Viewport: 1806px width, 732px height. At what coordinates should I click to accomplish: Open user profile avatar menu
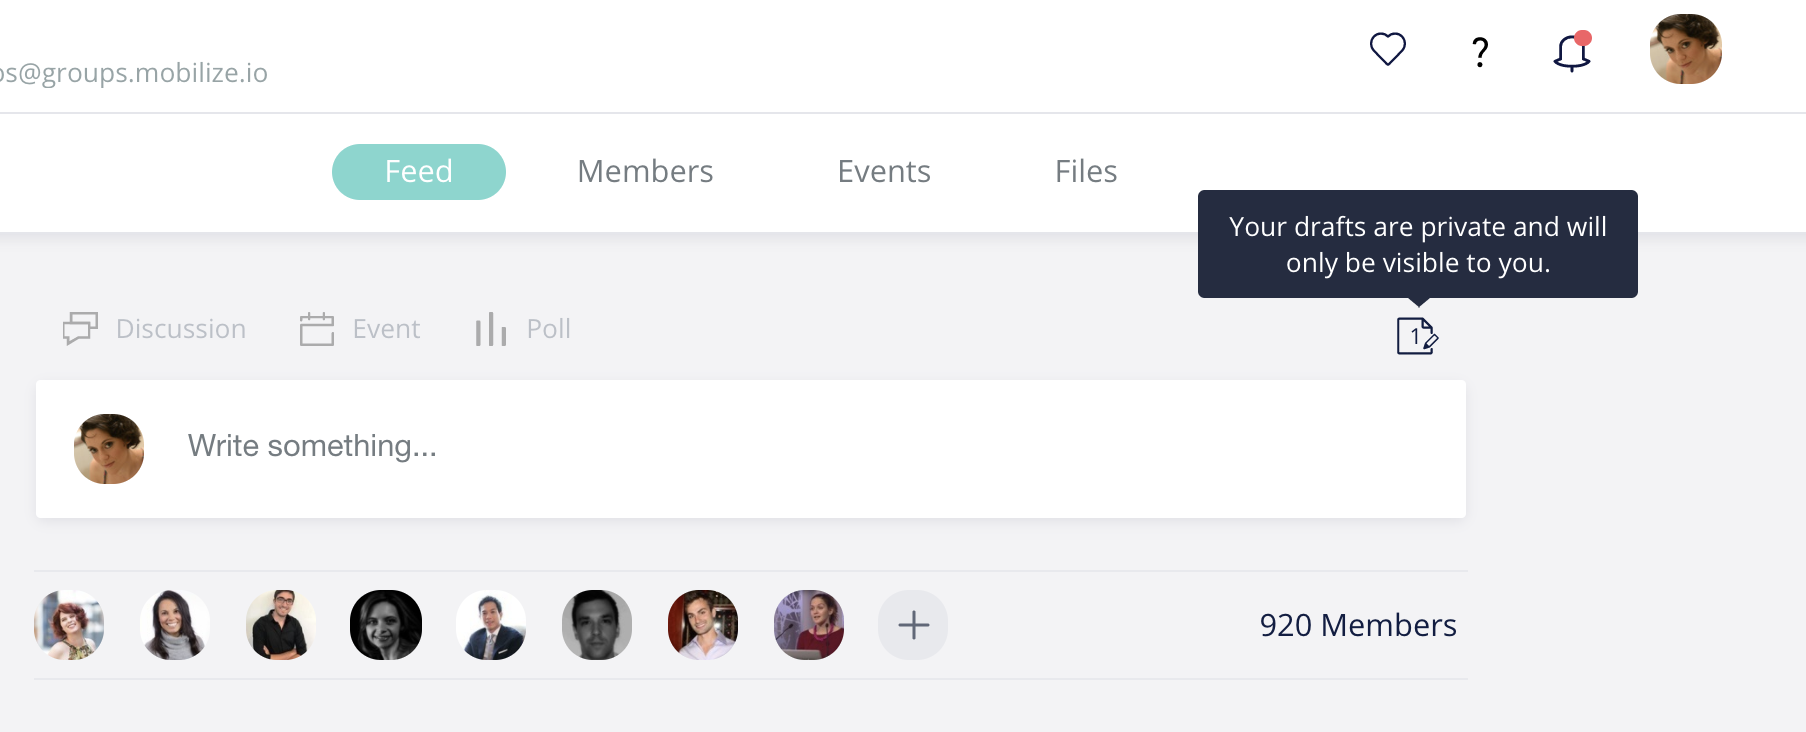click(x=1686, y=49)
